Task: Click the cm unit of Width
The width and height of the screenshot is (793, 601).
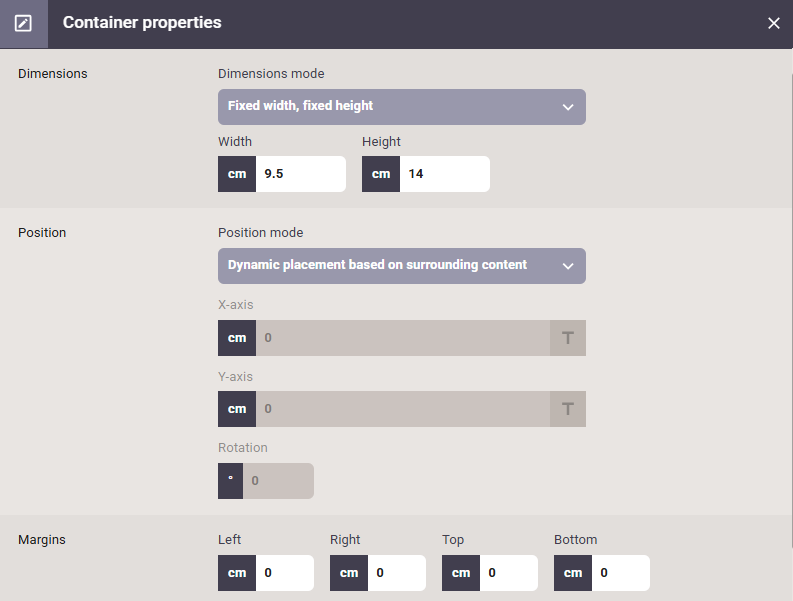Action: (237, 174)
